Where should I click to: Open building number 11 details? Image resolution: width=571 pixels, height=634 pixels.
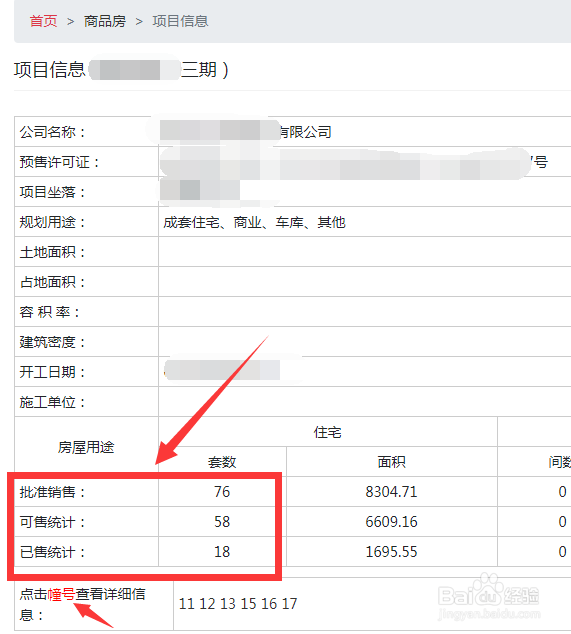coord(187,604)
